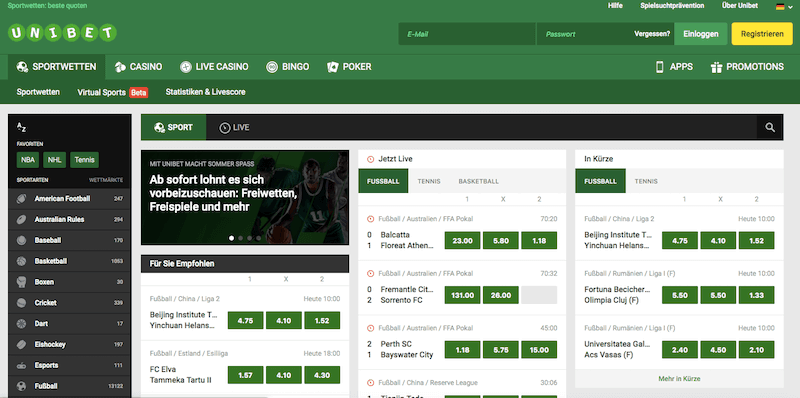800x398 pixels.
Task: Open A-Z sports sorting icon
Action: (x=21, y=128)
